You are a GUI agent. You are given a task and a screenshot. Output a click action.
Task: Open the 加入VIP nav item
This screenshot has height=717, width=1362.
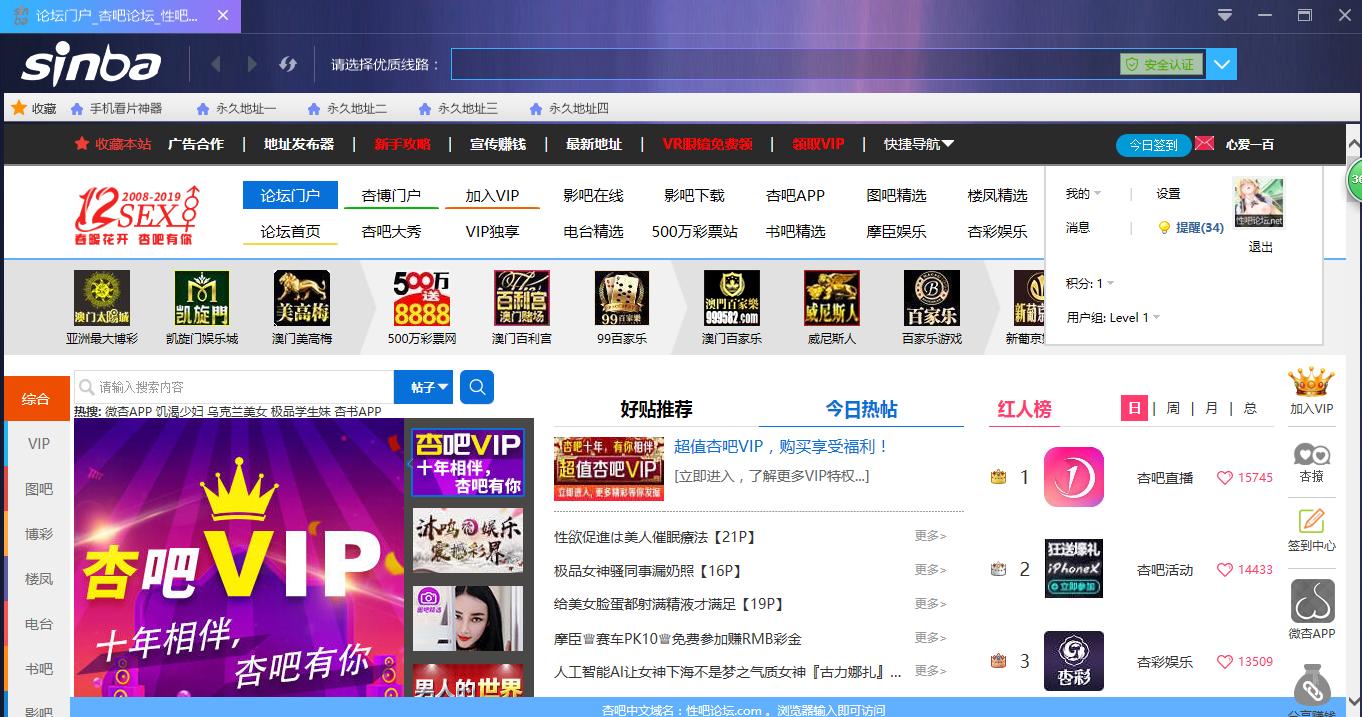point(492,195)
